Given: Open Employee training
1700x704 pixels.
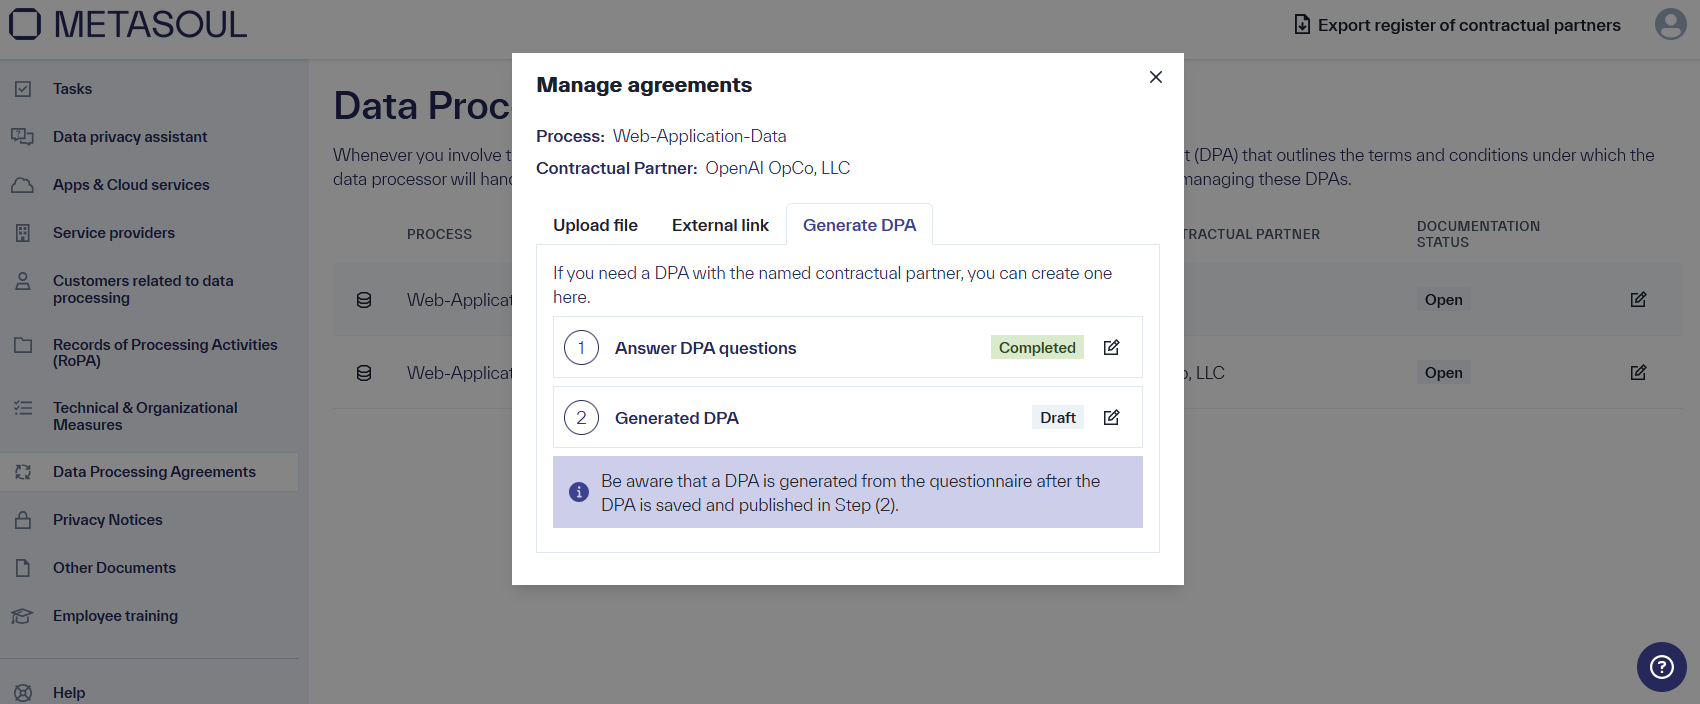Looking at the screenshot, I should 115,616.
